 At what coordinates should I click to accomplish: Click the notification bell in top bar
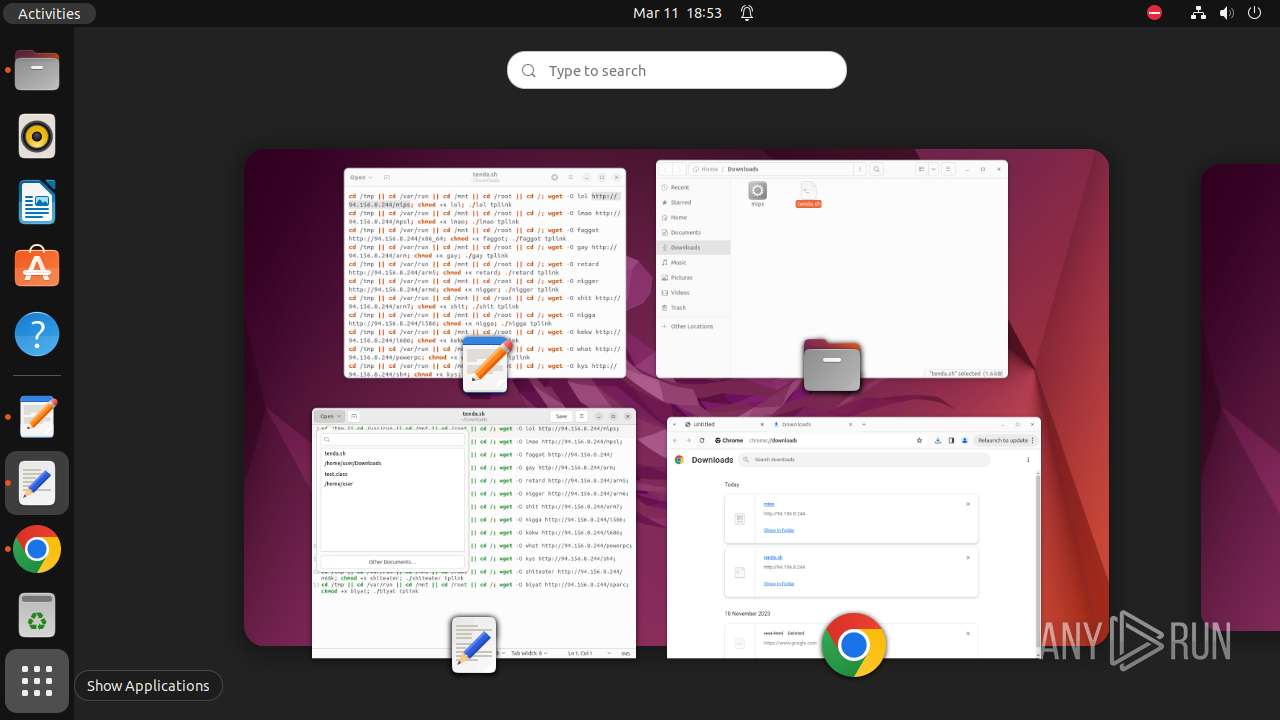746,13
